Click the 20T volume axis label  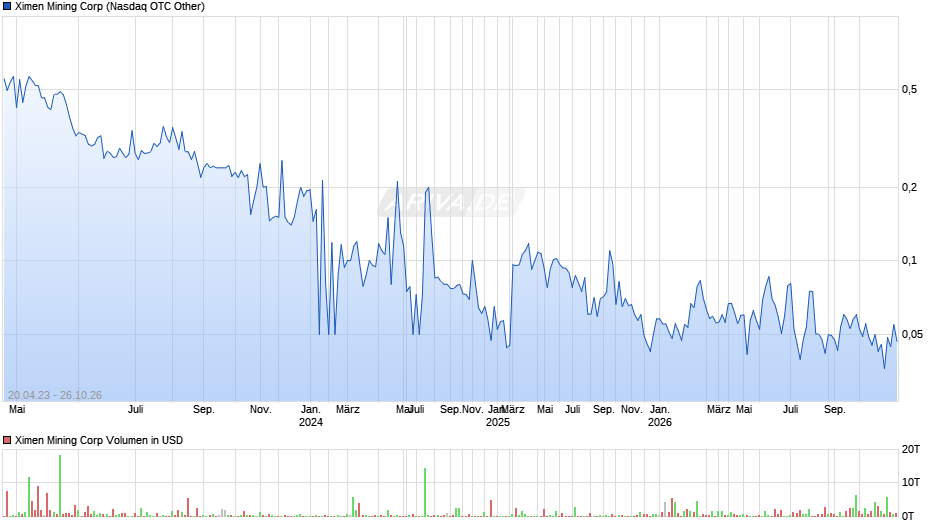(x=911, y=449)
